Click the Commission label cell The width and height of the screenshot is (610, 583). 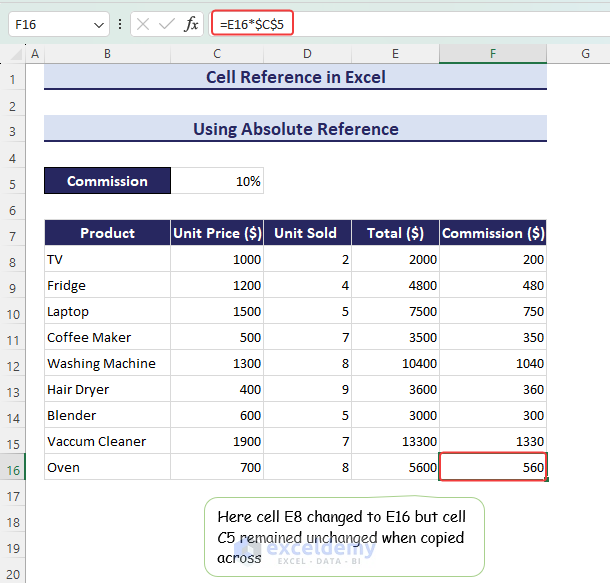click(x=107, y=181)
